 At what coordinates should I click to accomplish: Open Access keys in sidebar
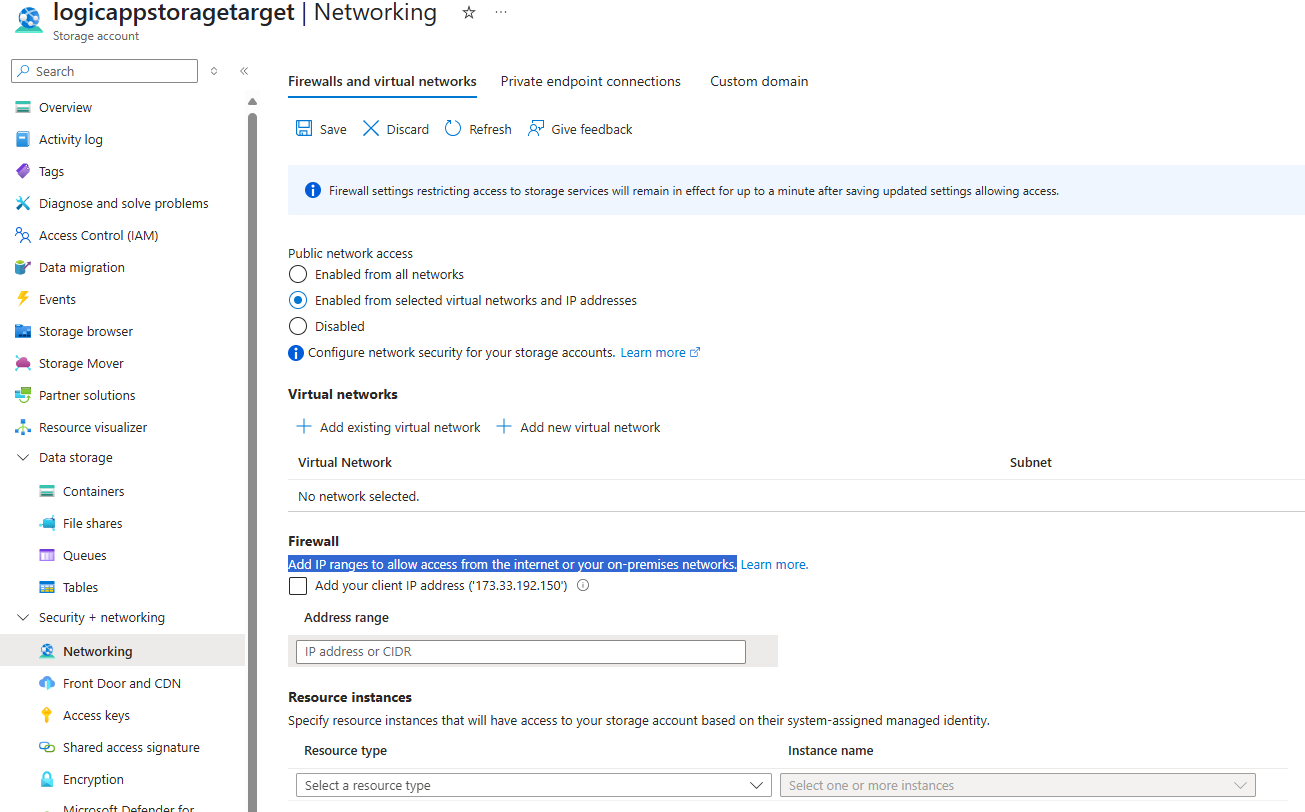96,715
